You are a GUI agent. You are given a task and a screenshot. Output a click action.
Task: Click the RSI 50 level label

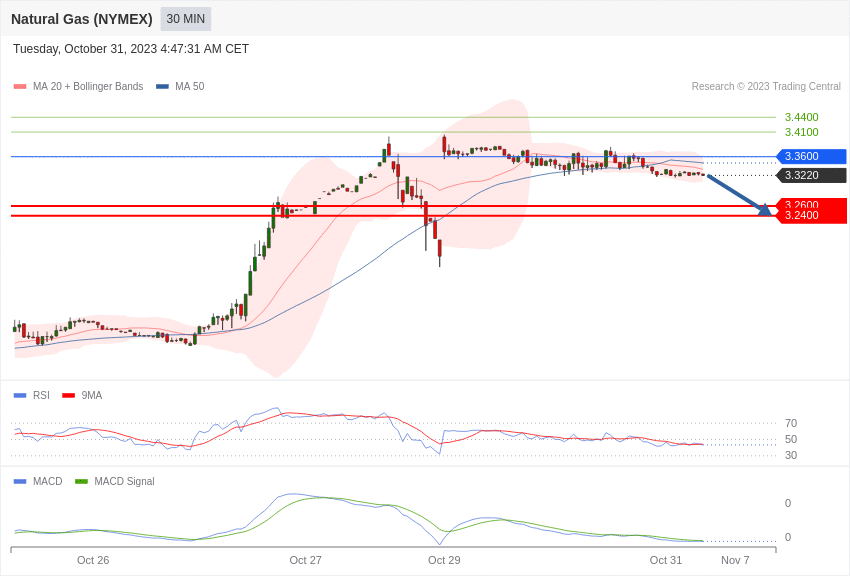coord(791,439)
